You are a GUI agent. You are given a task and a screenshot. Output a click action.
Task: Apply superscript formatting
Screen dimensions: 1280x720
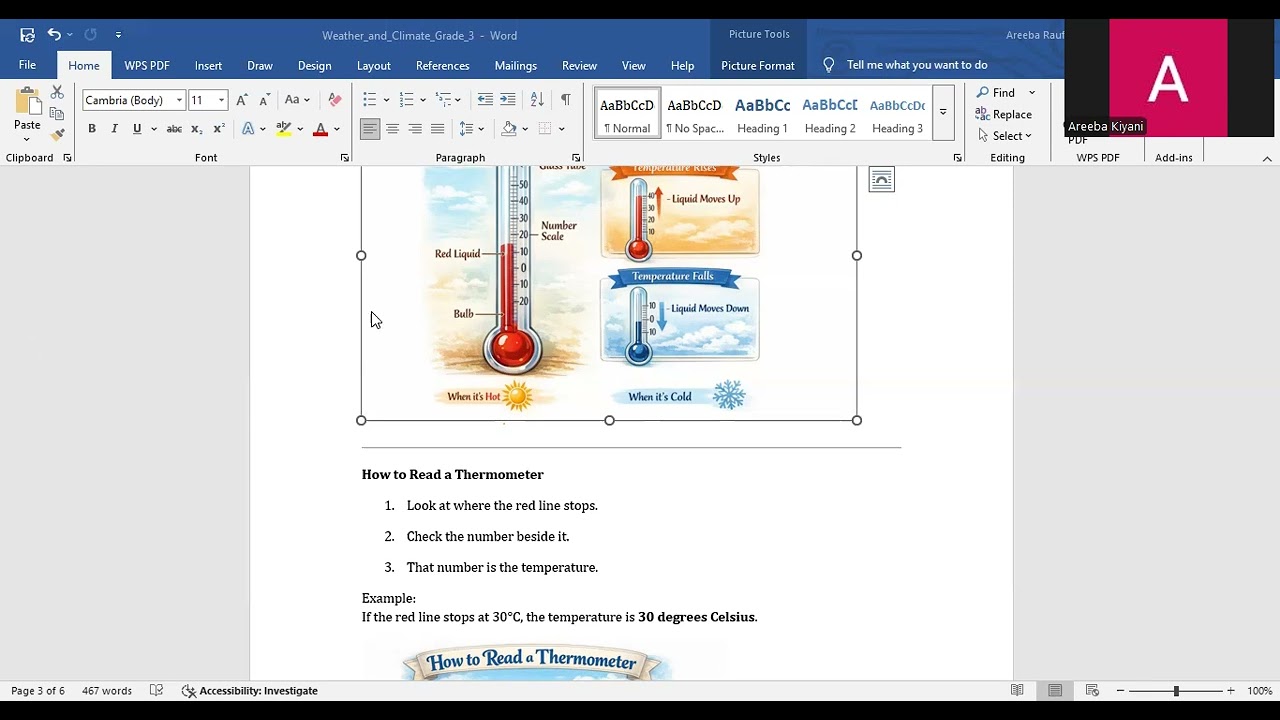[x=219, y=129]
